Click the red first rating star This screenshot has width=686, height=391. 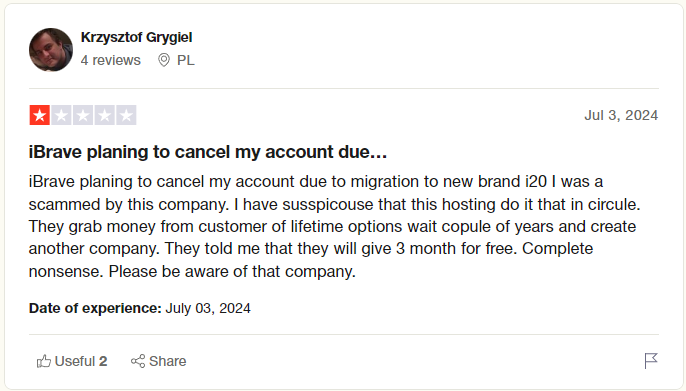[x=39, y=115]
